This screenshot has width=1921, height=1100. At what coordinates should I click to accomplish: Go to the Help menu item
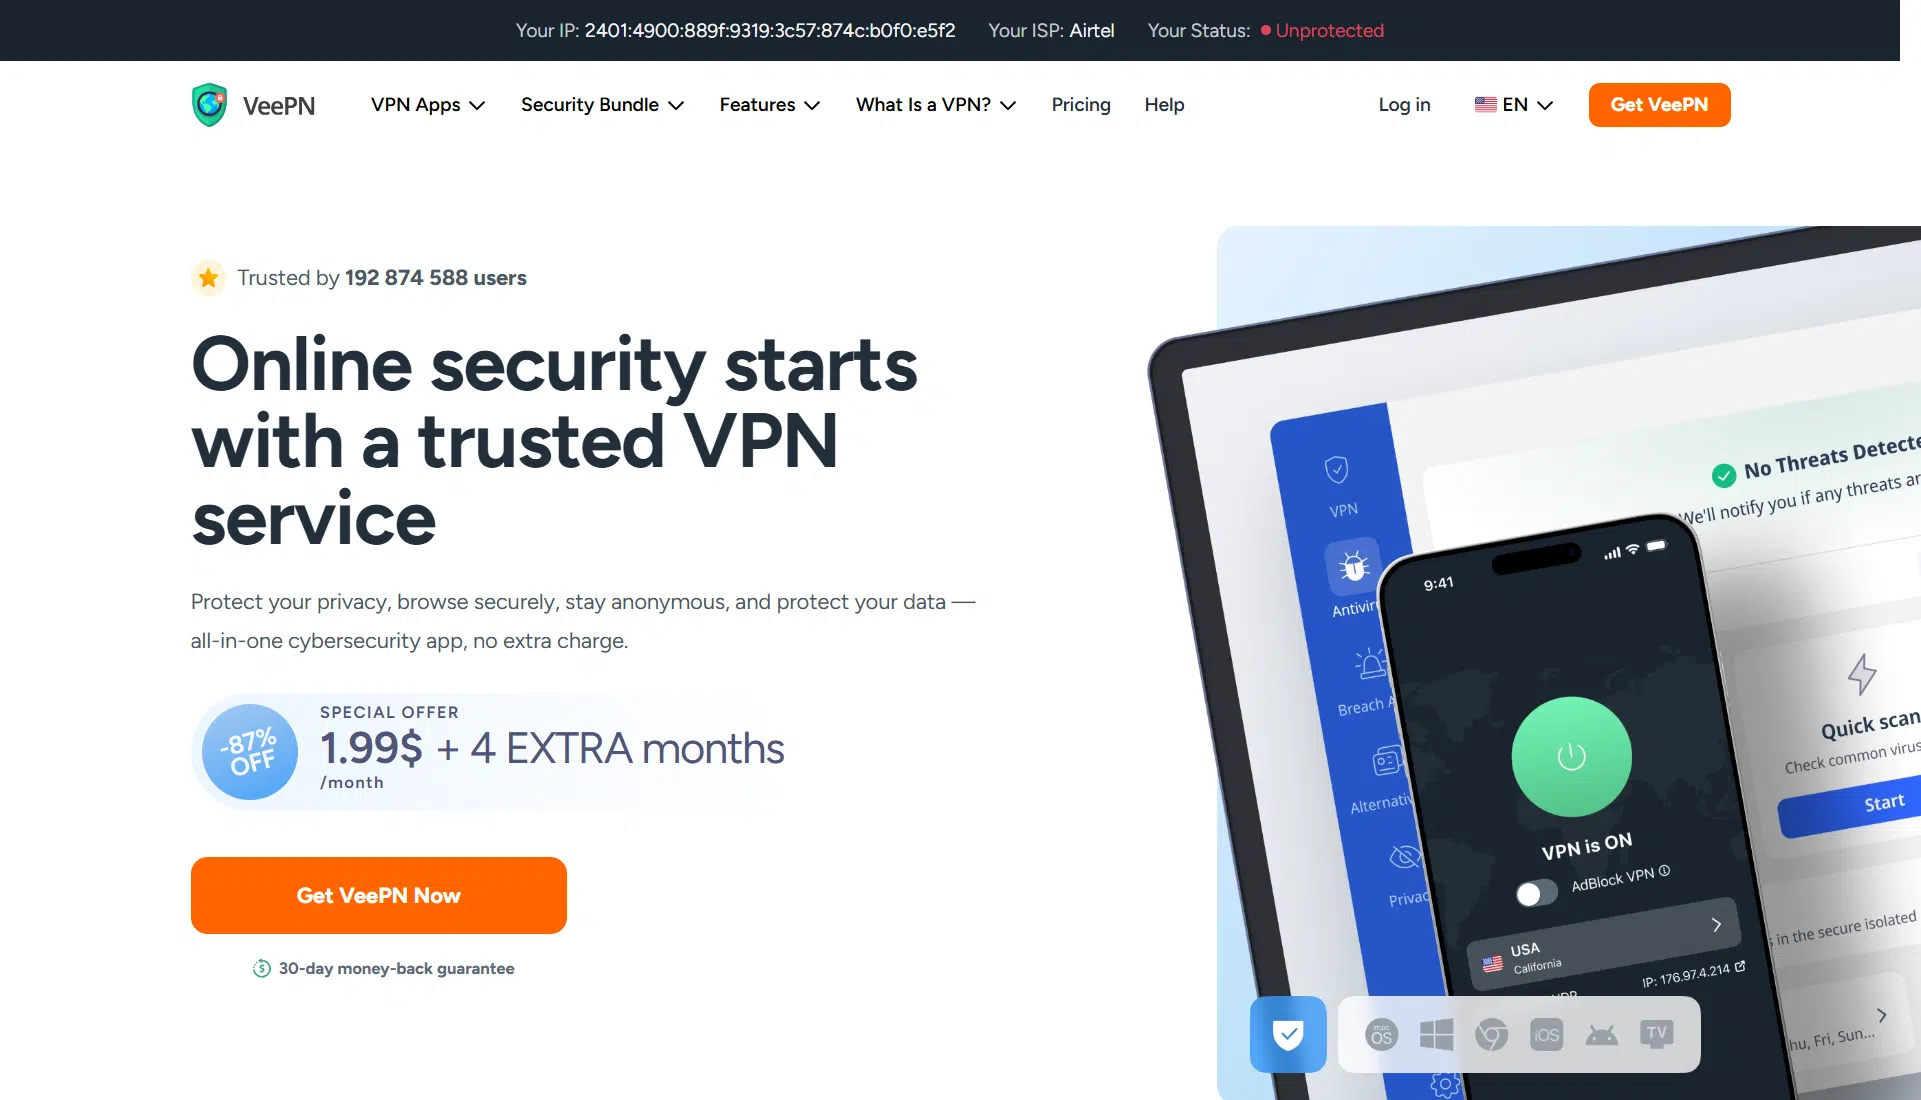[x=1164, y=105]
